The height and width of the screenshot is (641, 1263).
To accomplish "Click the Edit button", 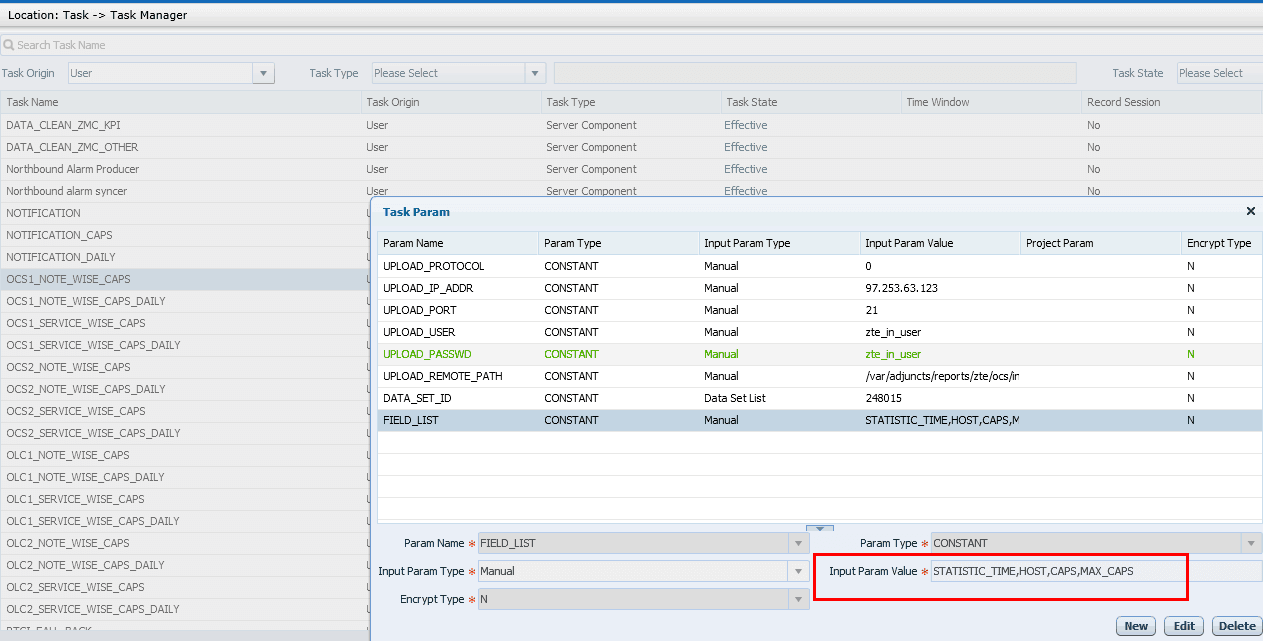I will 1184,626.
